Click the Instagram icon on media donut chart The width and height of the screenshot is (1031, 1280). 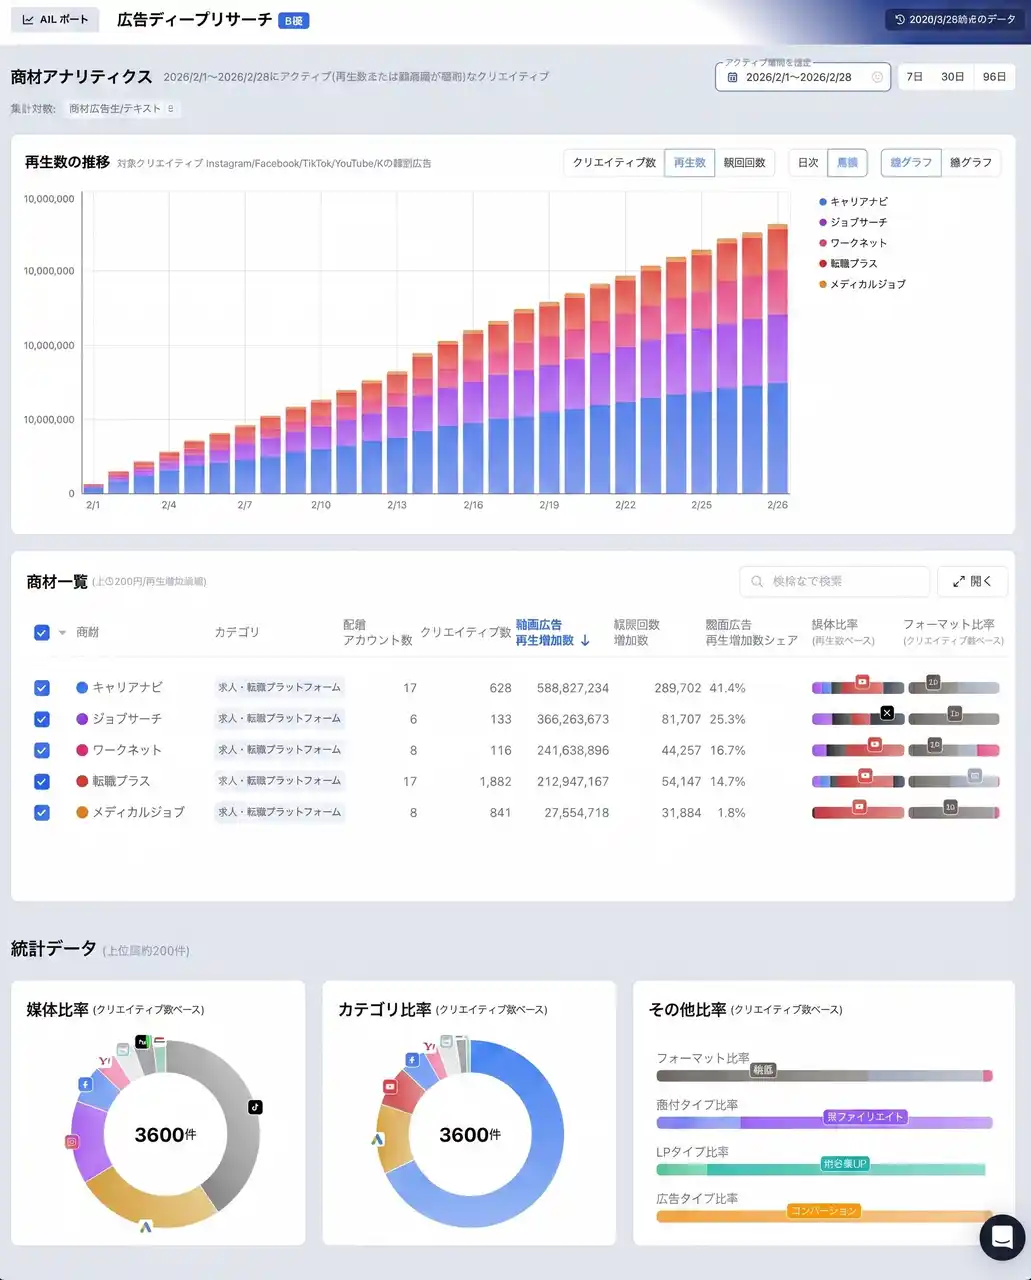tap(71, 1141)
